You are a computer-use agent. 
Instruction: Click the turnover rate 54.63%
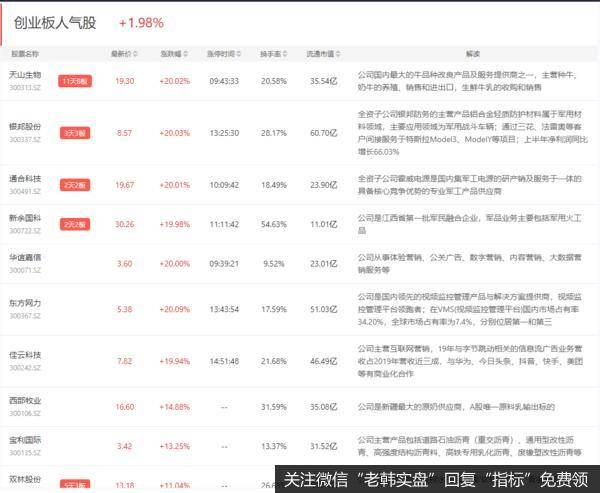tap(274, 224)
